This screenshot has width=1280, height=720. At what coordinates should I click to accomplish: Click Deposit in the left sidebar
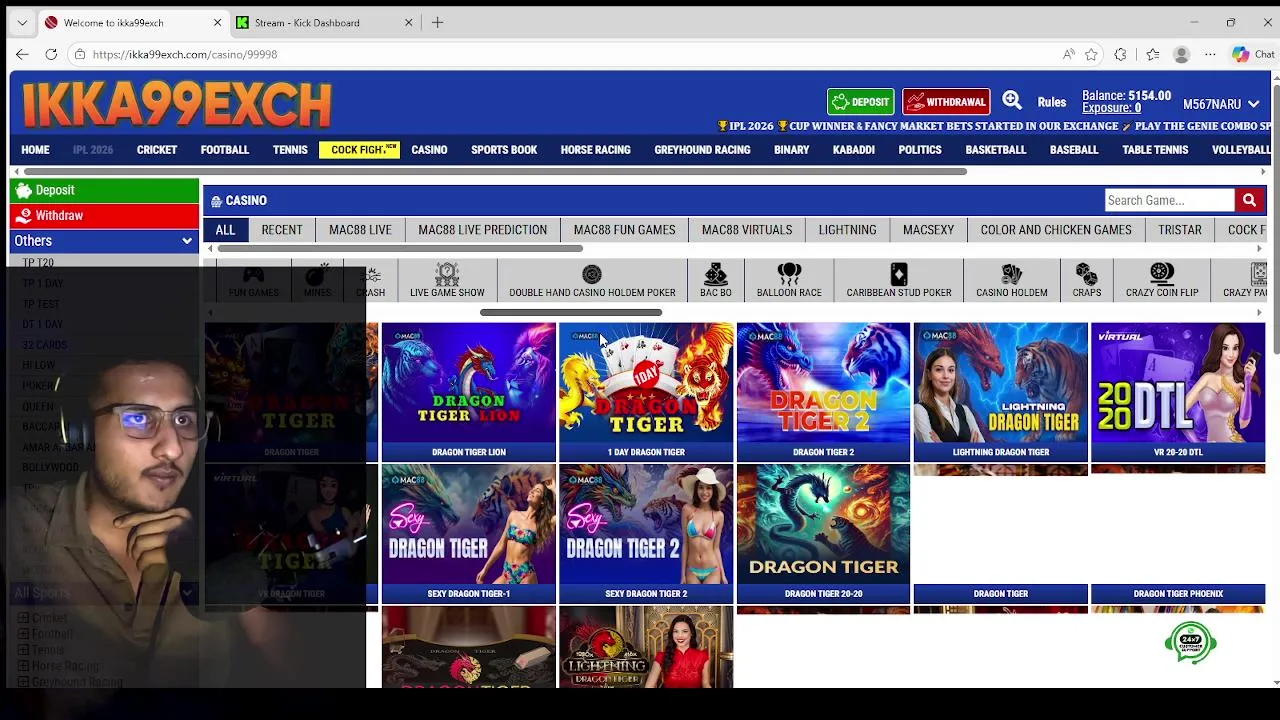click(x=104, y=190)
